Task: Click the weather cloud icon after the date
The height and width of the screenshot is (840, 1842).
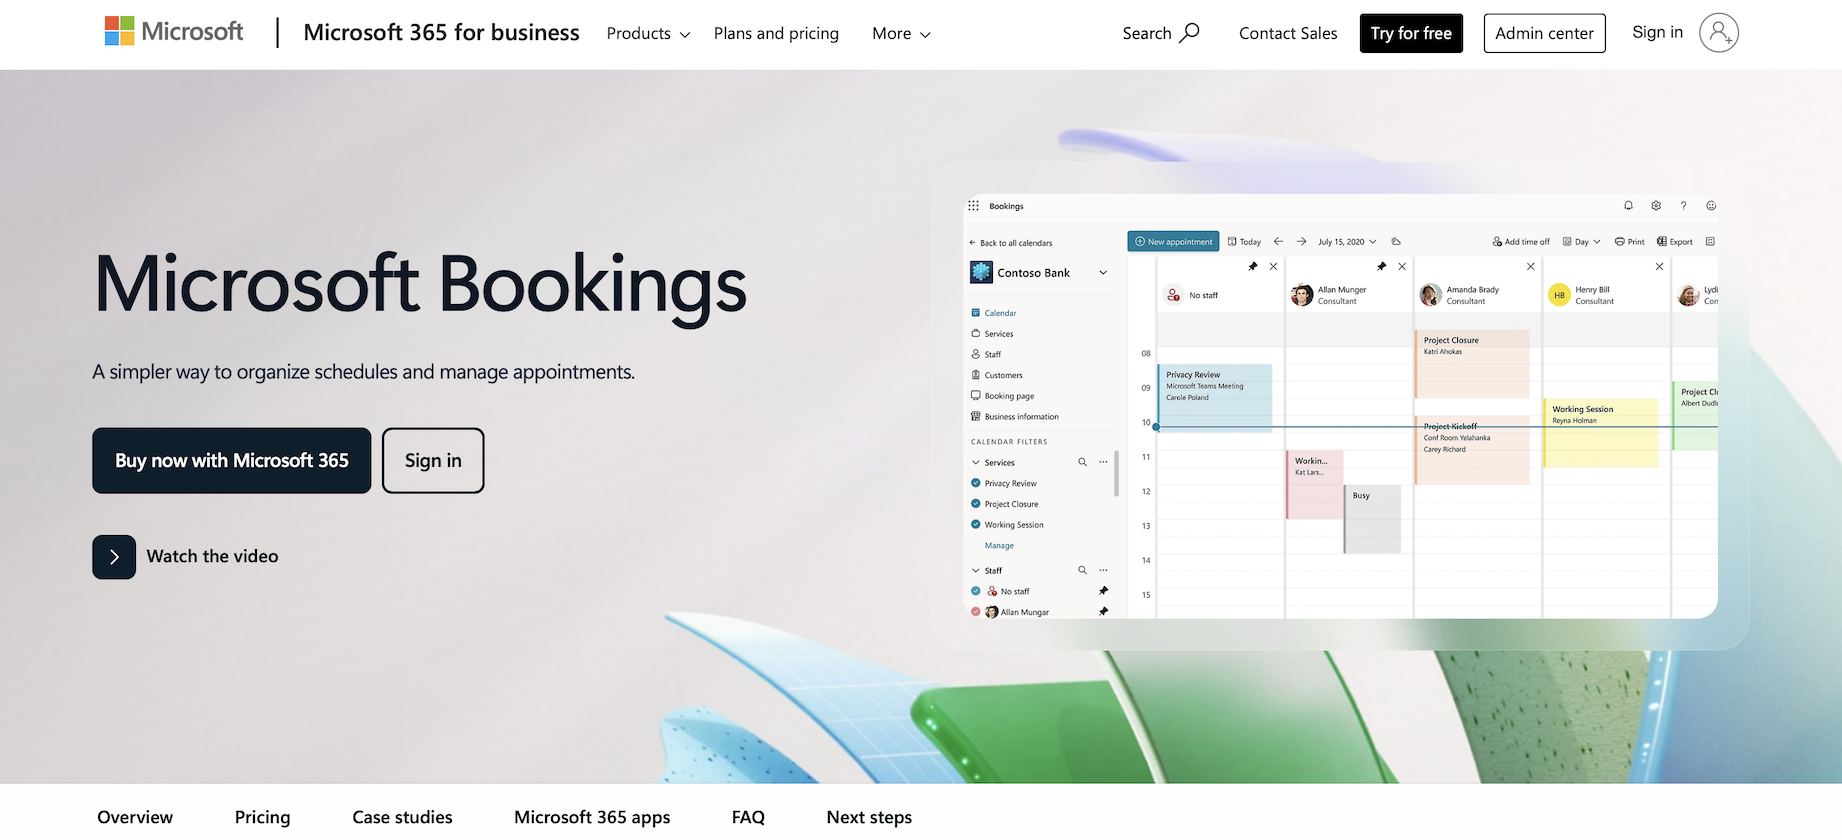Action: click(x=1396, y=241)
